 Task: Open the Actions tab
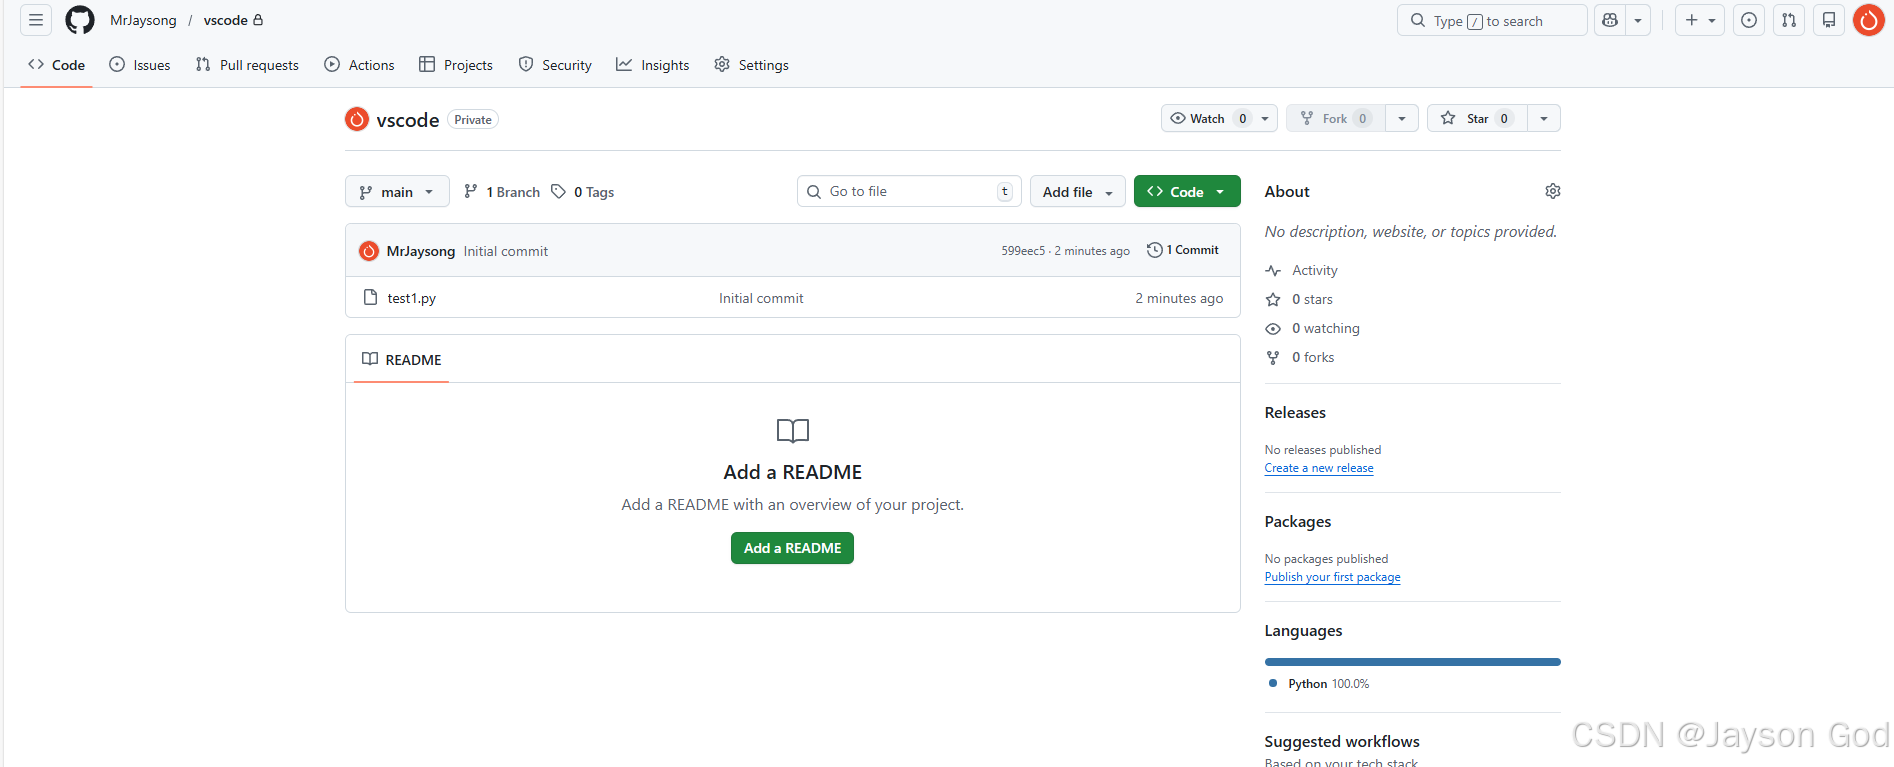pos(360,65)
